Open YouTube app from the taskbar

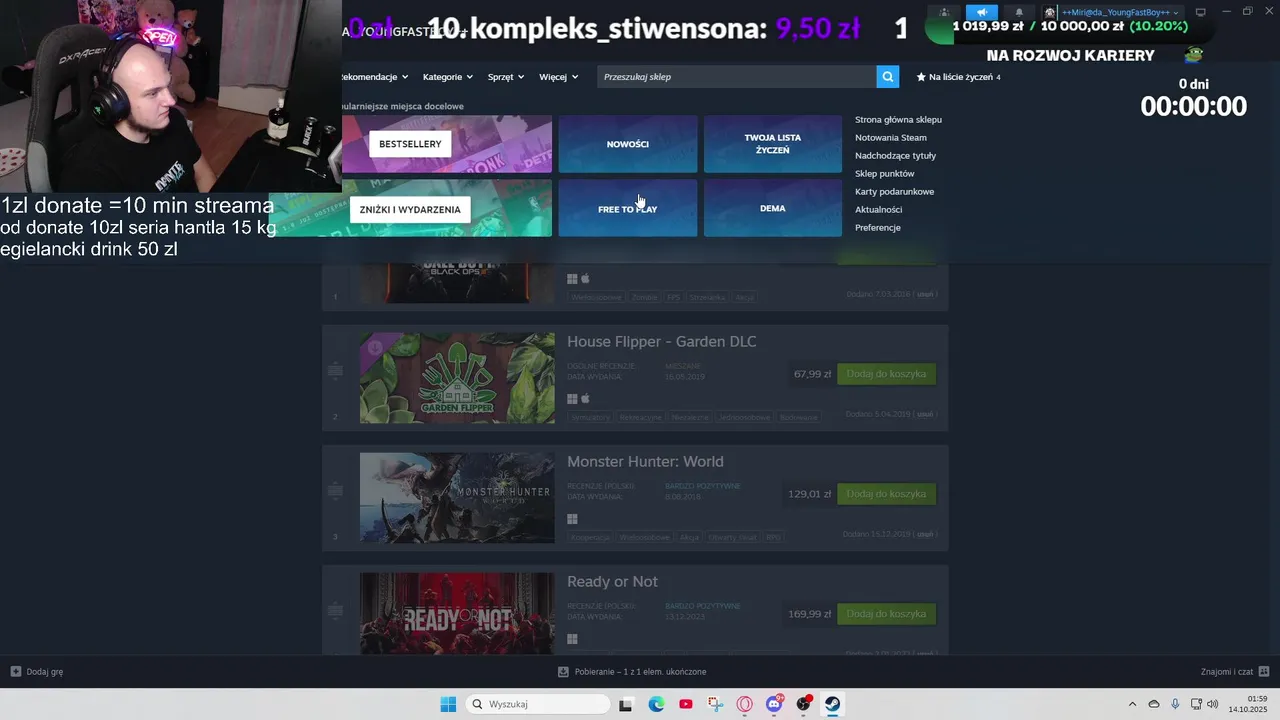(686, 704)
